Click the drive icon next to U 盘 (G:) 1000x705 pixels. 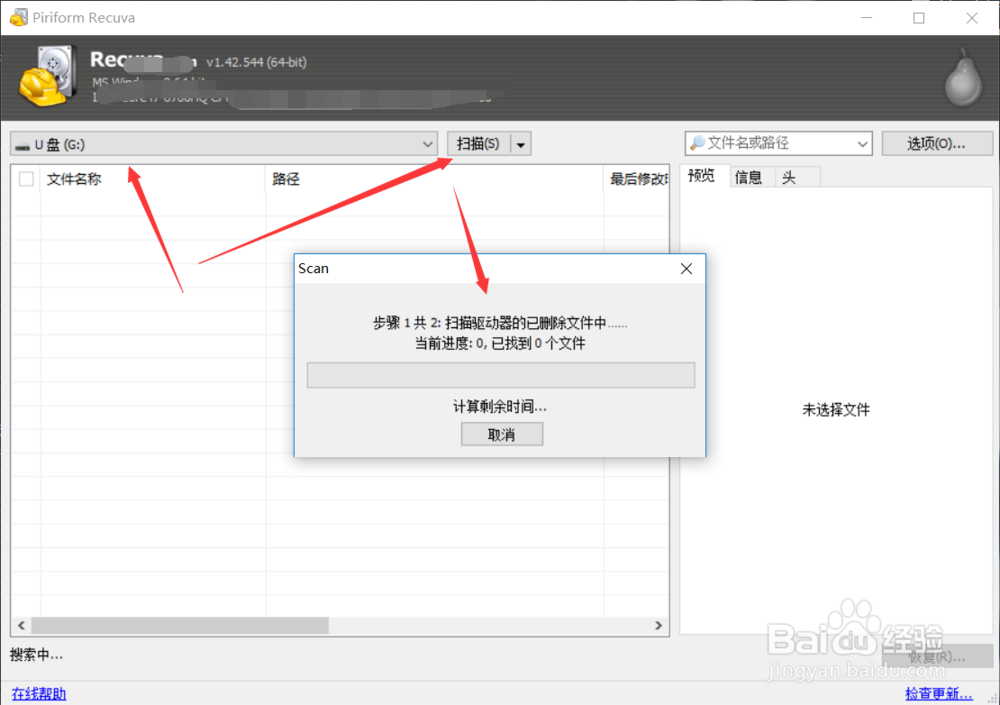[x=23, y=146]
